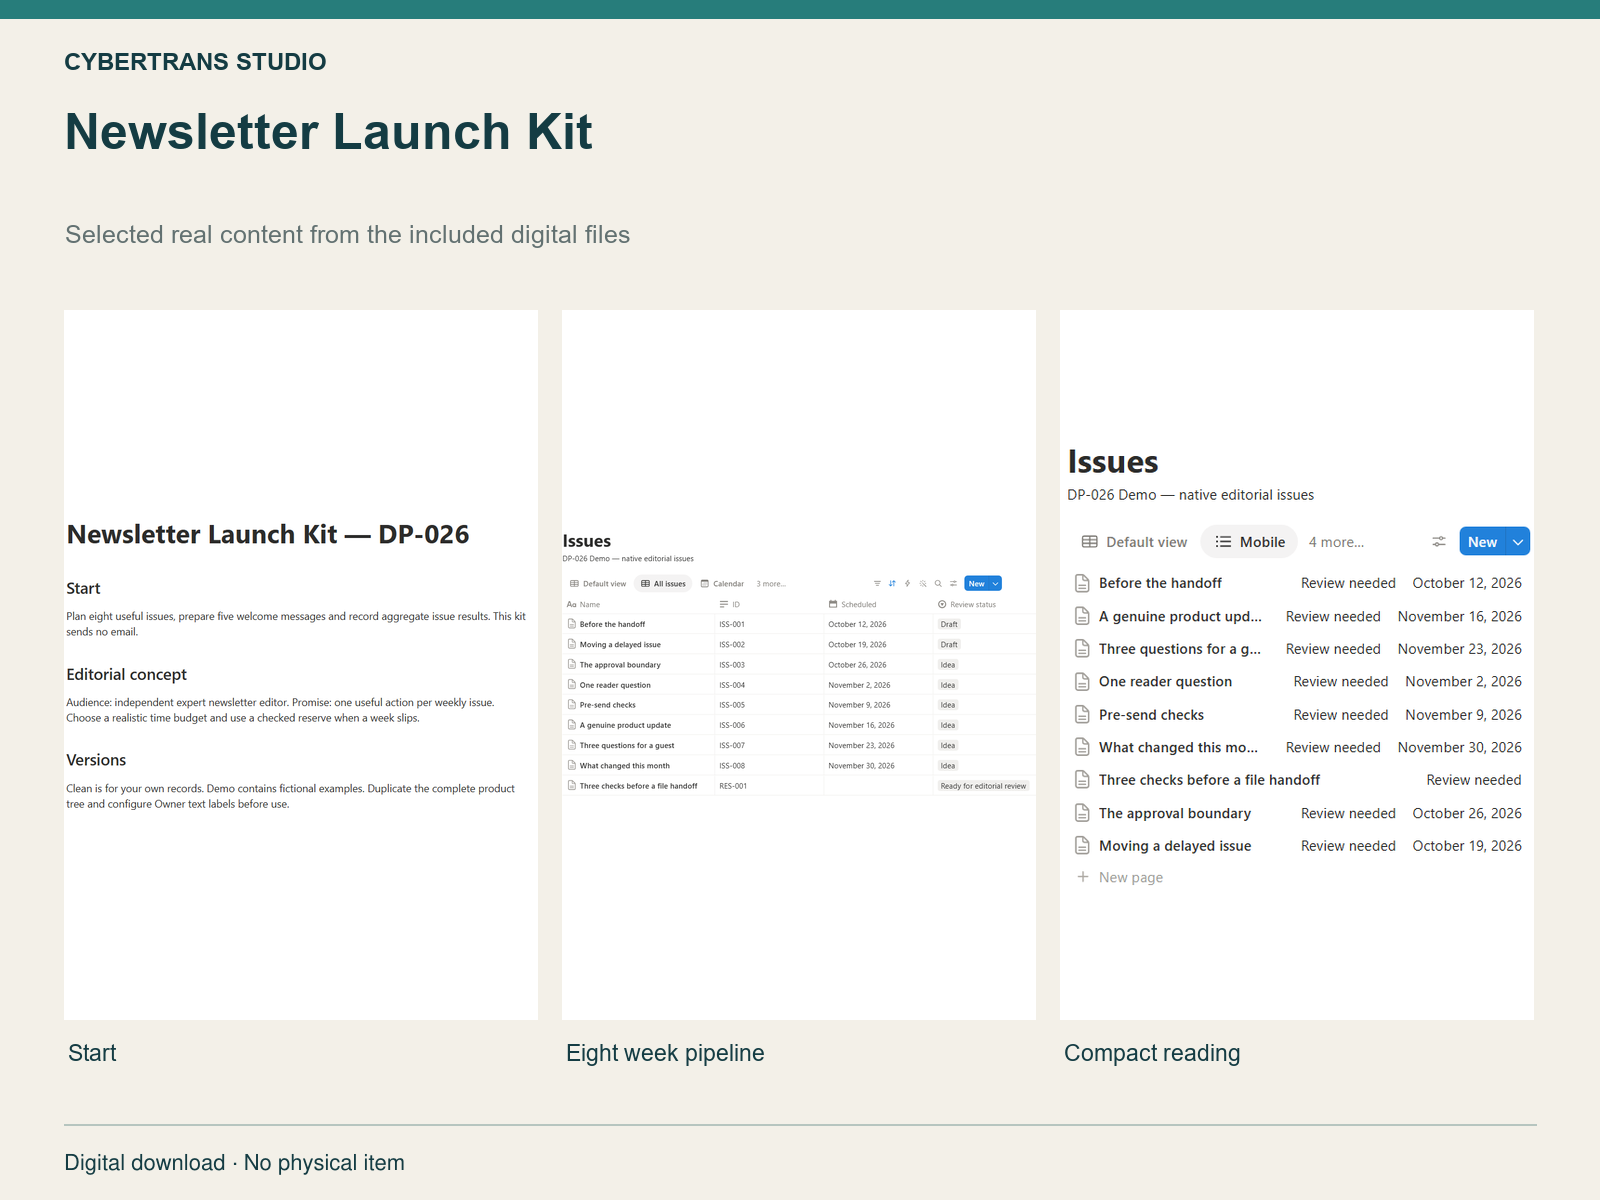Open view settings sliders icon in pipeline table
The height and width of the screenshot is (1200, 1600).
(x=953, y=584)
